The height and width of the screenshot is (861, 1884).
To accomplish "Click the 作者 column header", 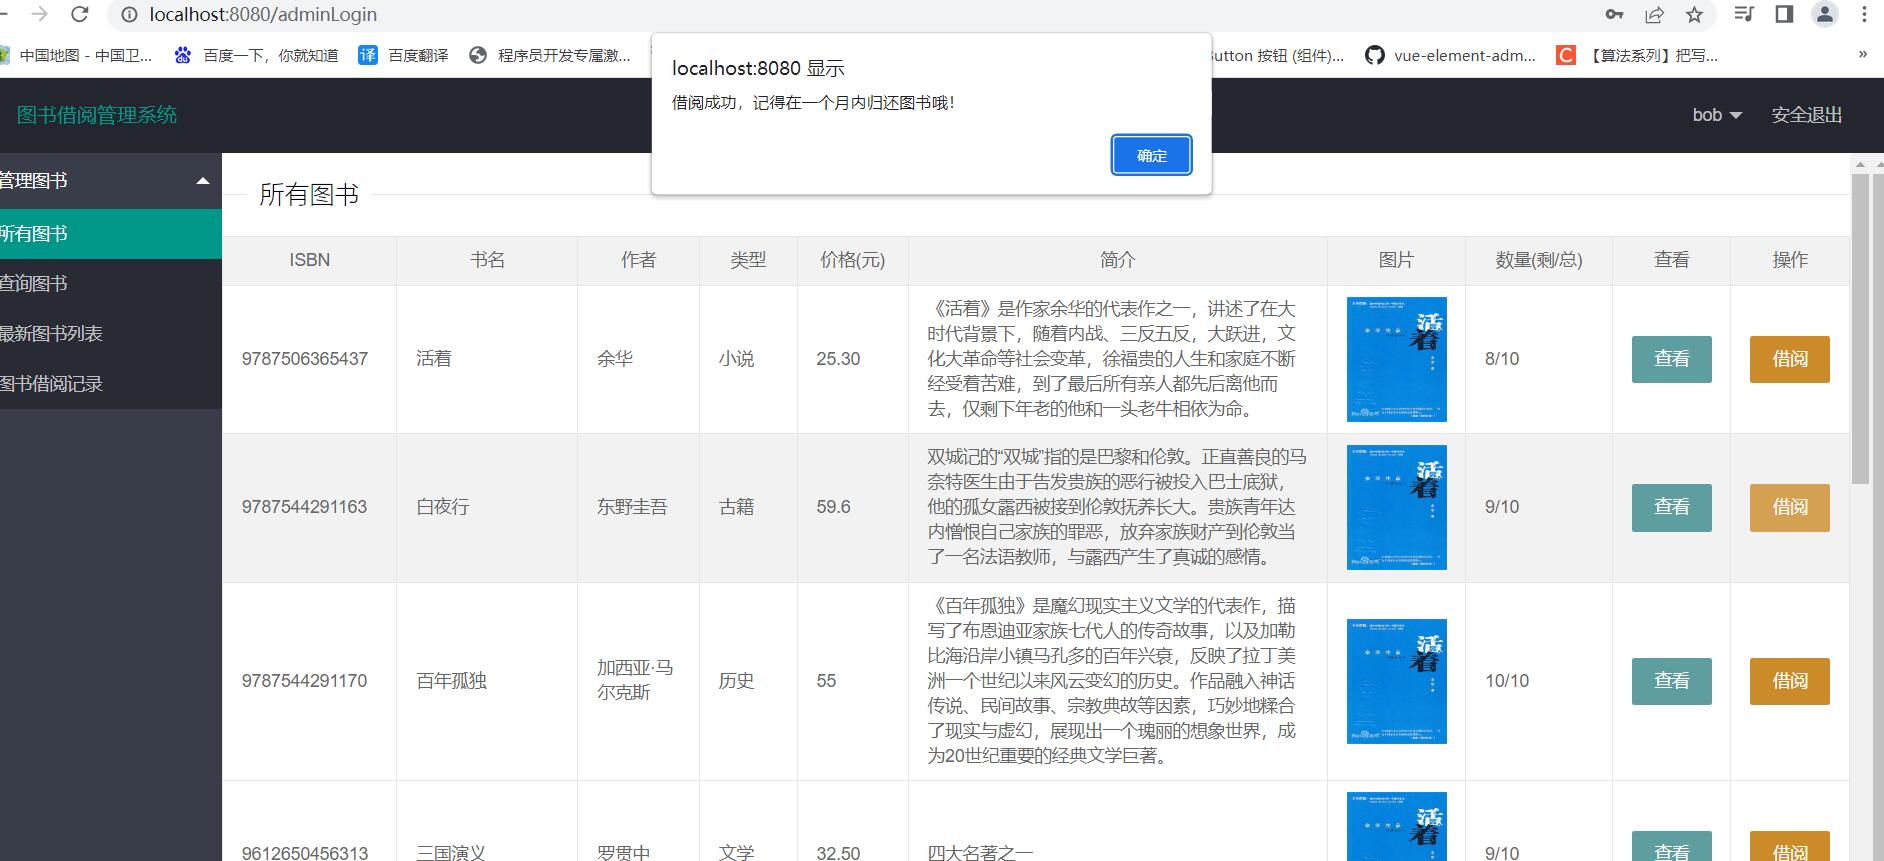I will tap(638, 260).
